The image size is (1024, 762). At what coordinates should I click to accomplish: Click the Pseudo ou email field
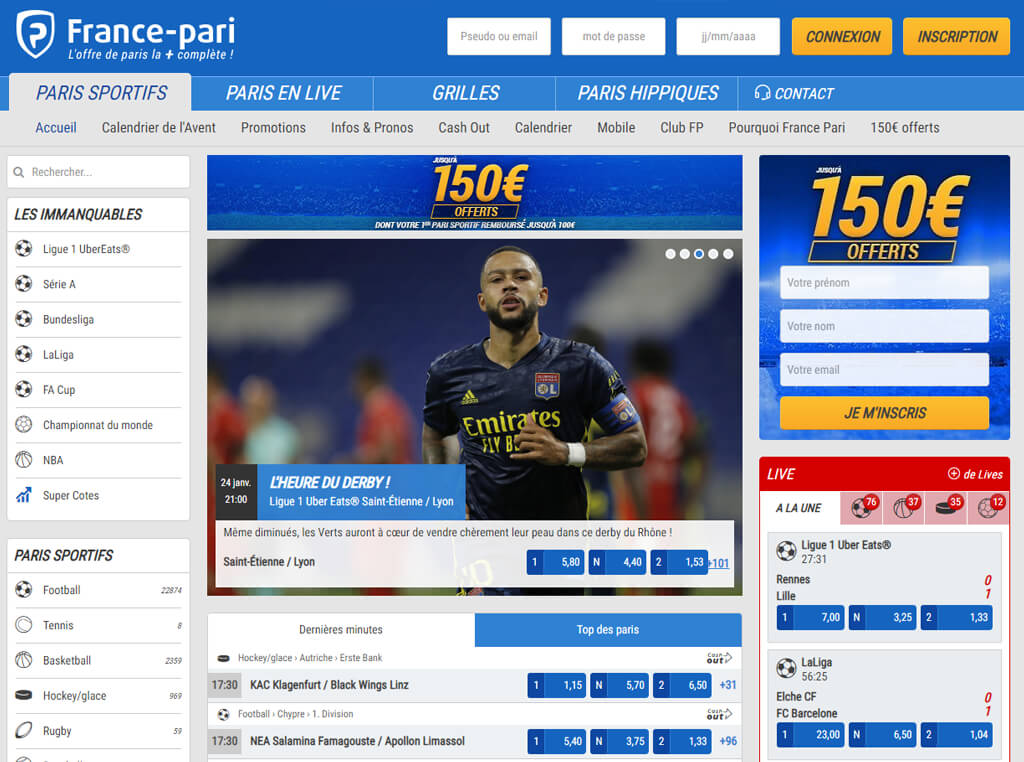(x=499, y=37)
